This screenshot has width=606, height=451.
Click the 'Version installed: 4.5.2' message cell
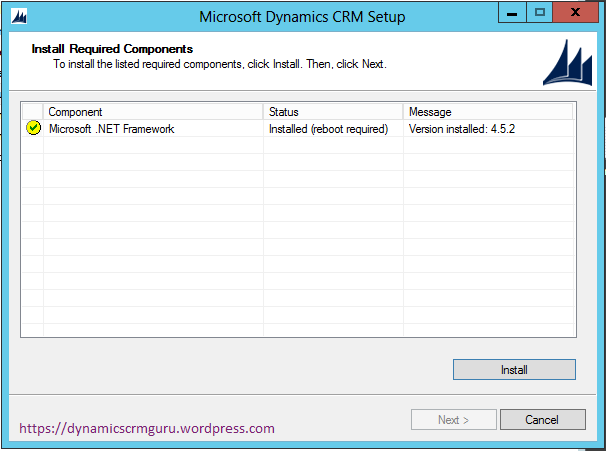click(x=459, y=129)
